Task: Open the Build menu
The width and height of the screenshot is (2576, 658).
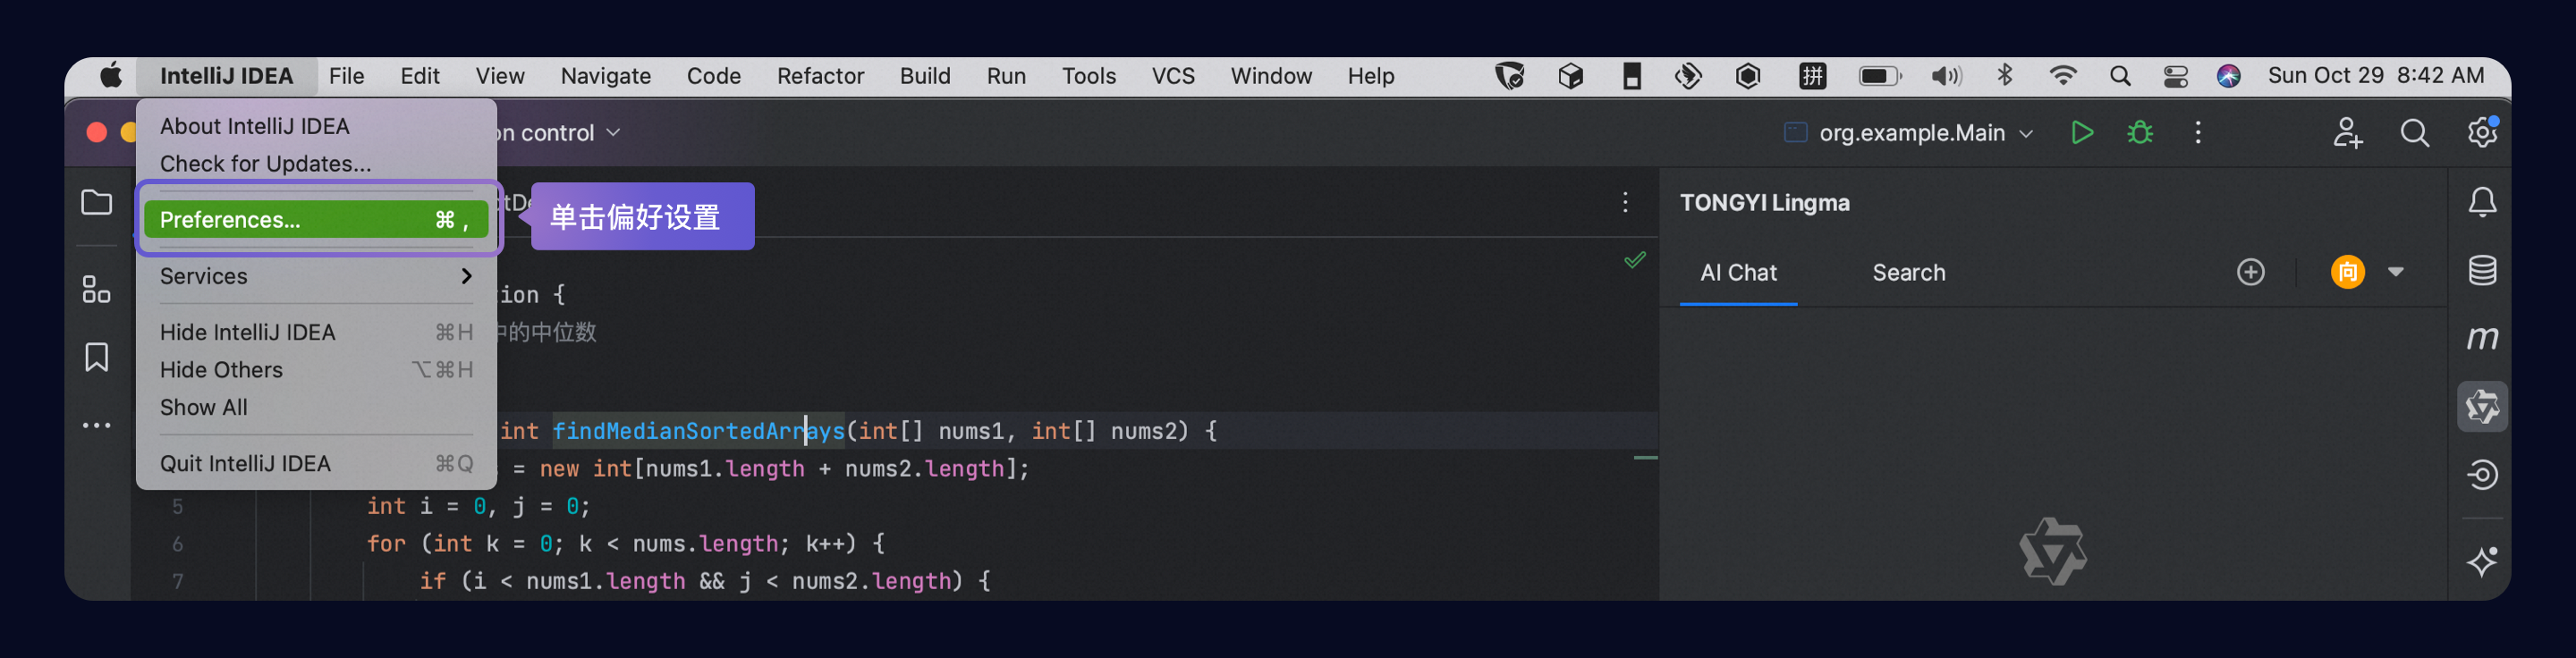Action: [925, 76]
